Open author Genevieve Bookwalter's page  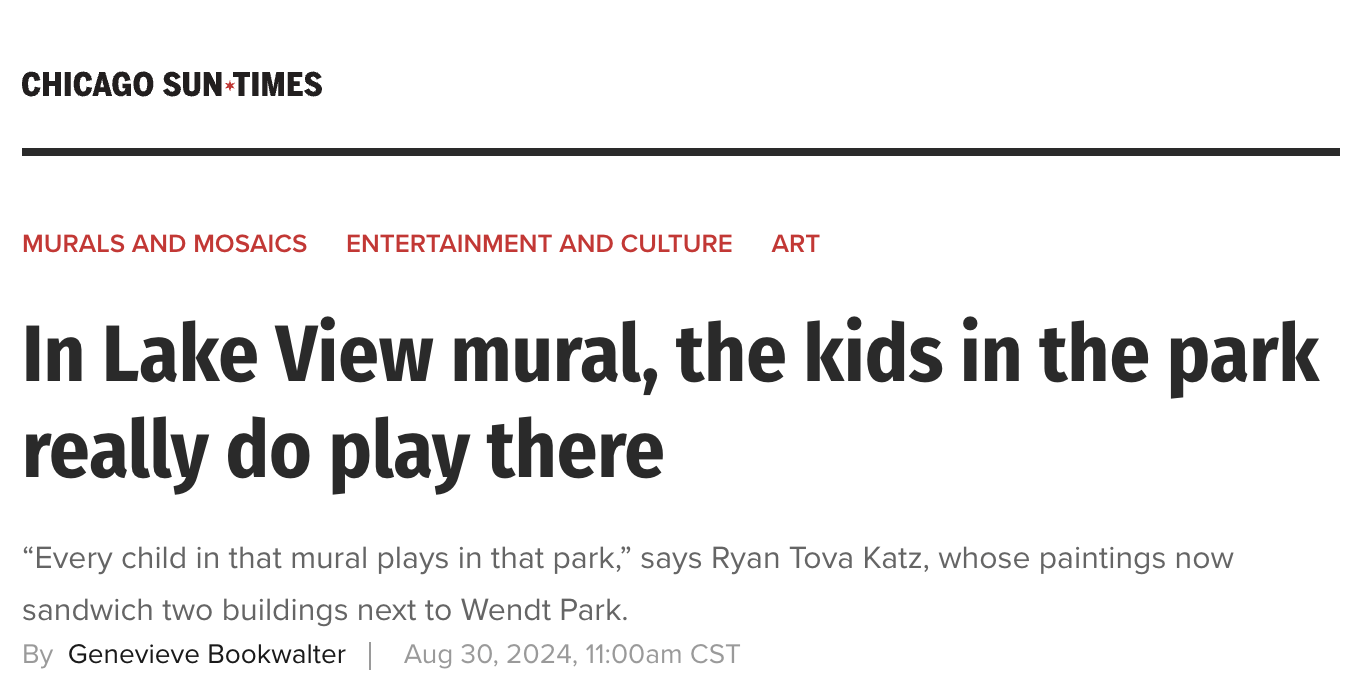point(207,655)
